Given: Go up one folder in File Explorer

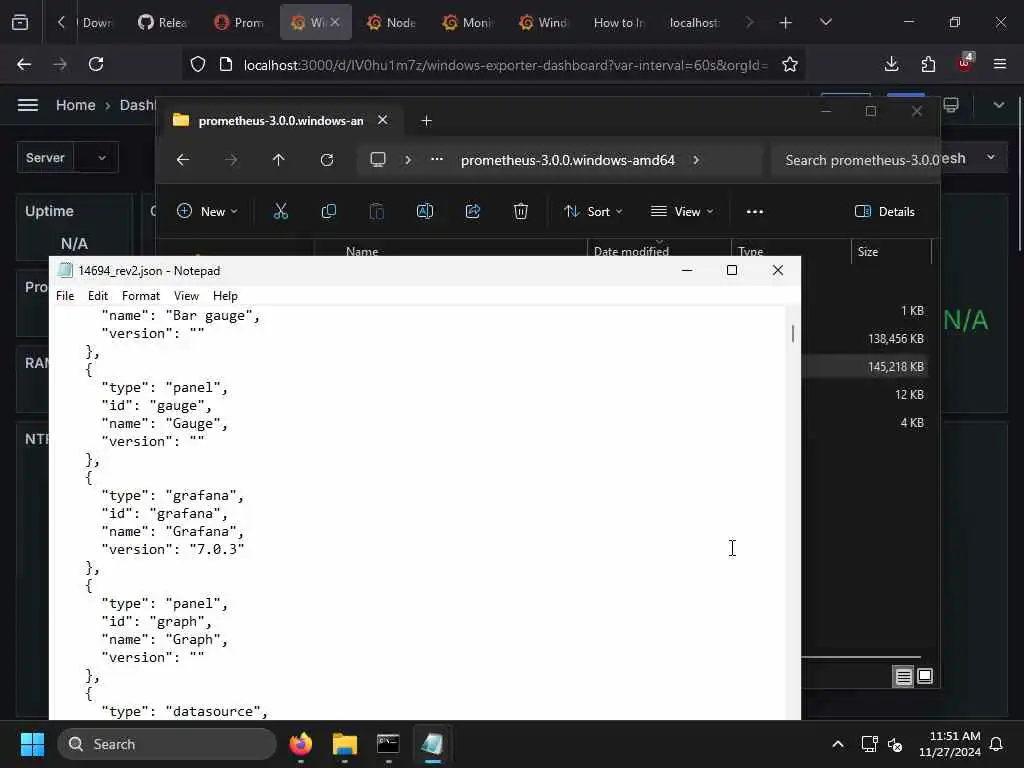Looking at the screenshot, I should coord(279,160).
